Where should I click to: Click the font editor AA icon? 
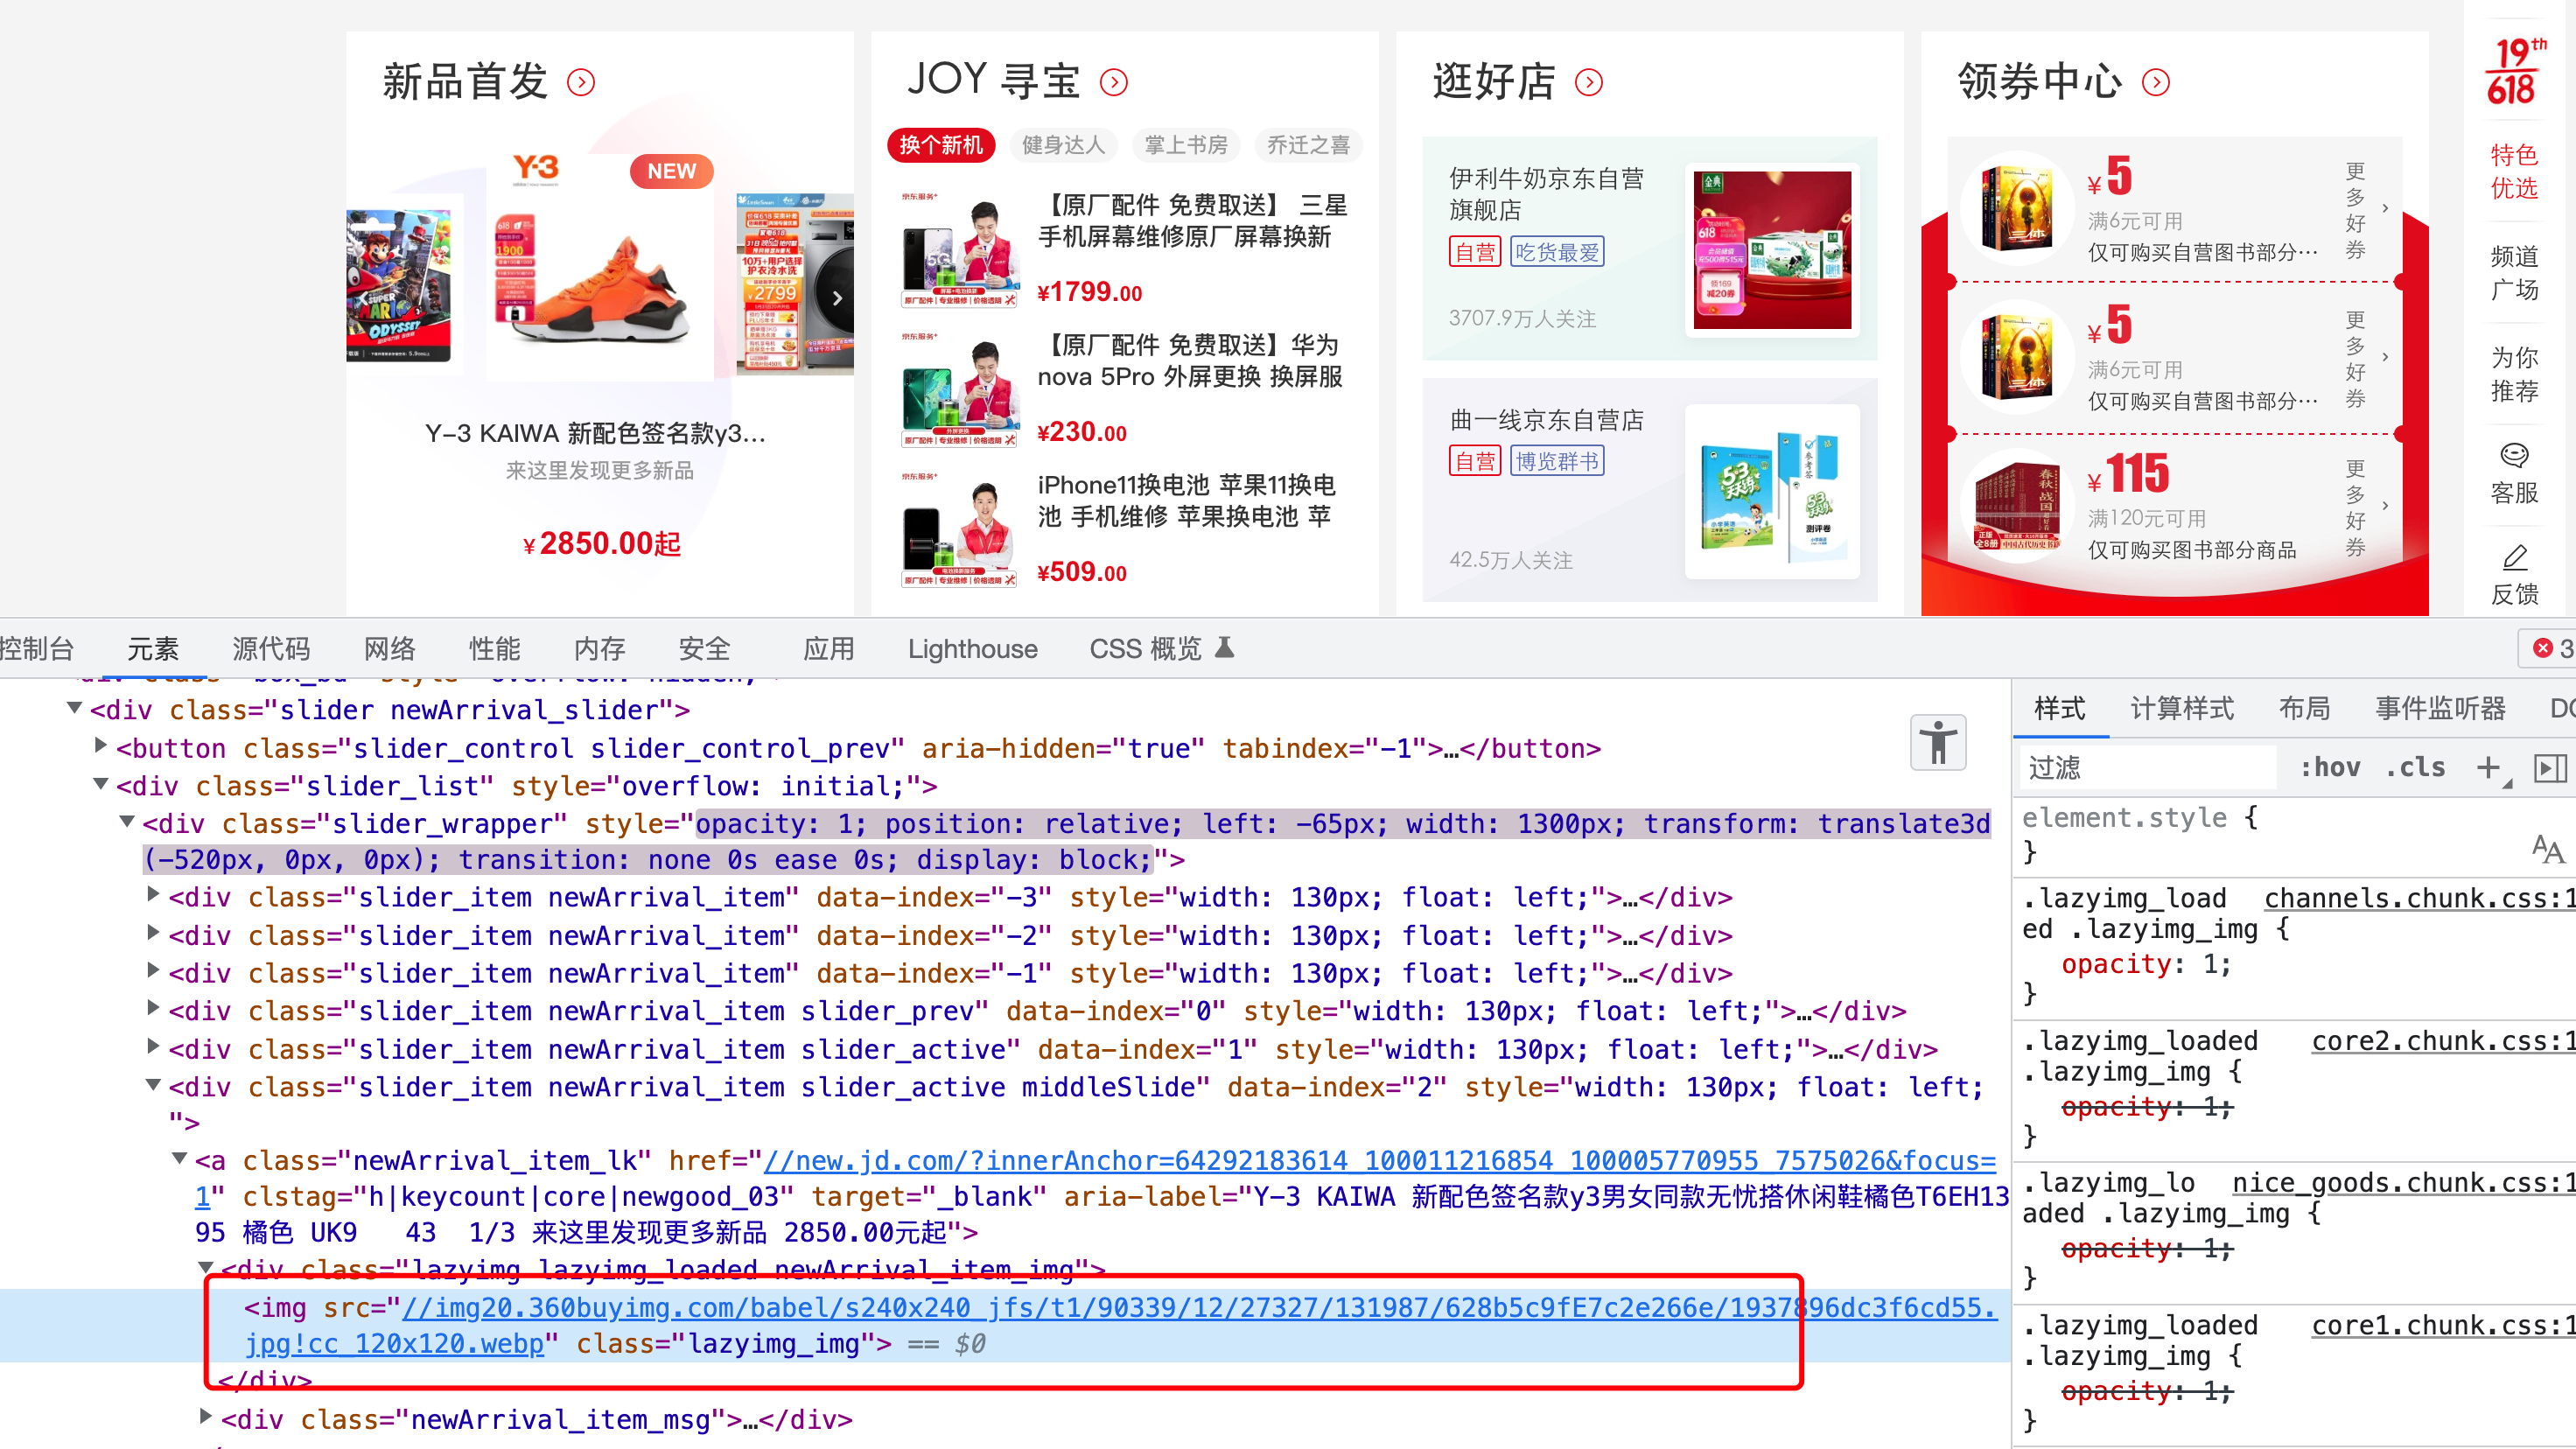coord(2547,850)
